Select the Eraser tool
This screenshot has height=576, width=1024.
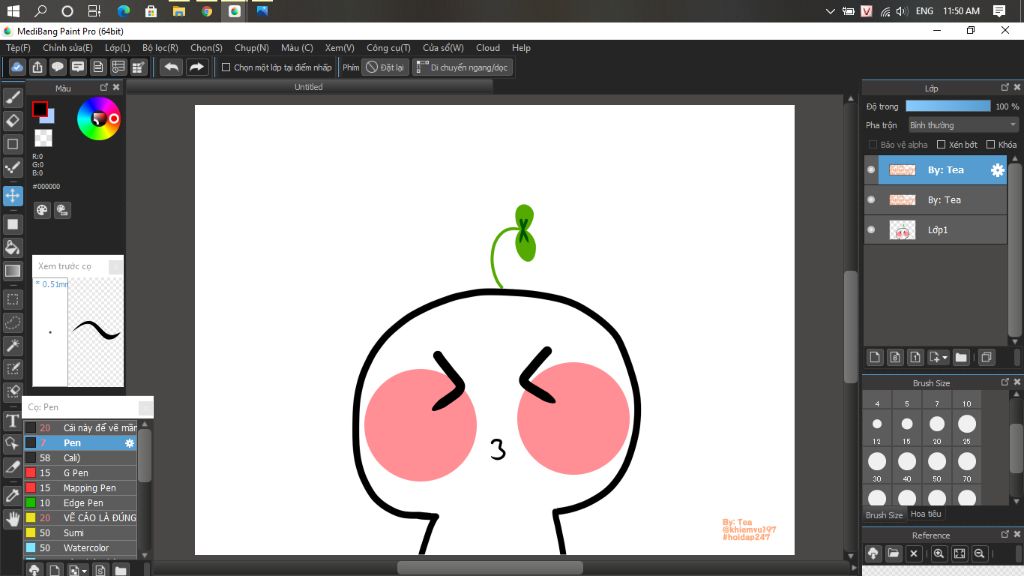point(12,121)
